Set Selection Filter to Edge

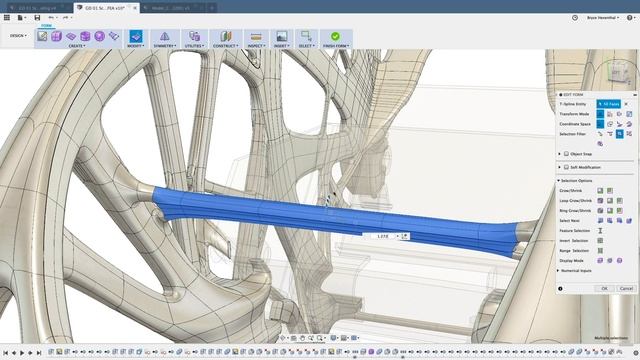click(610, 134)
